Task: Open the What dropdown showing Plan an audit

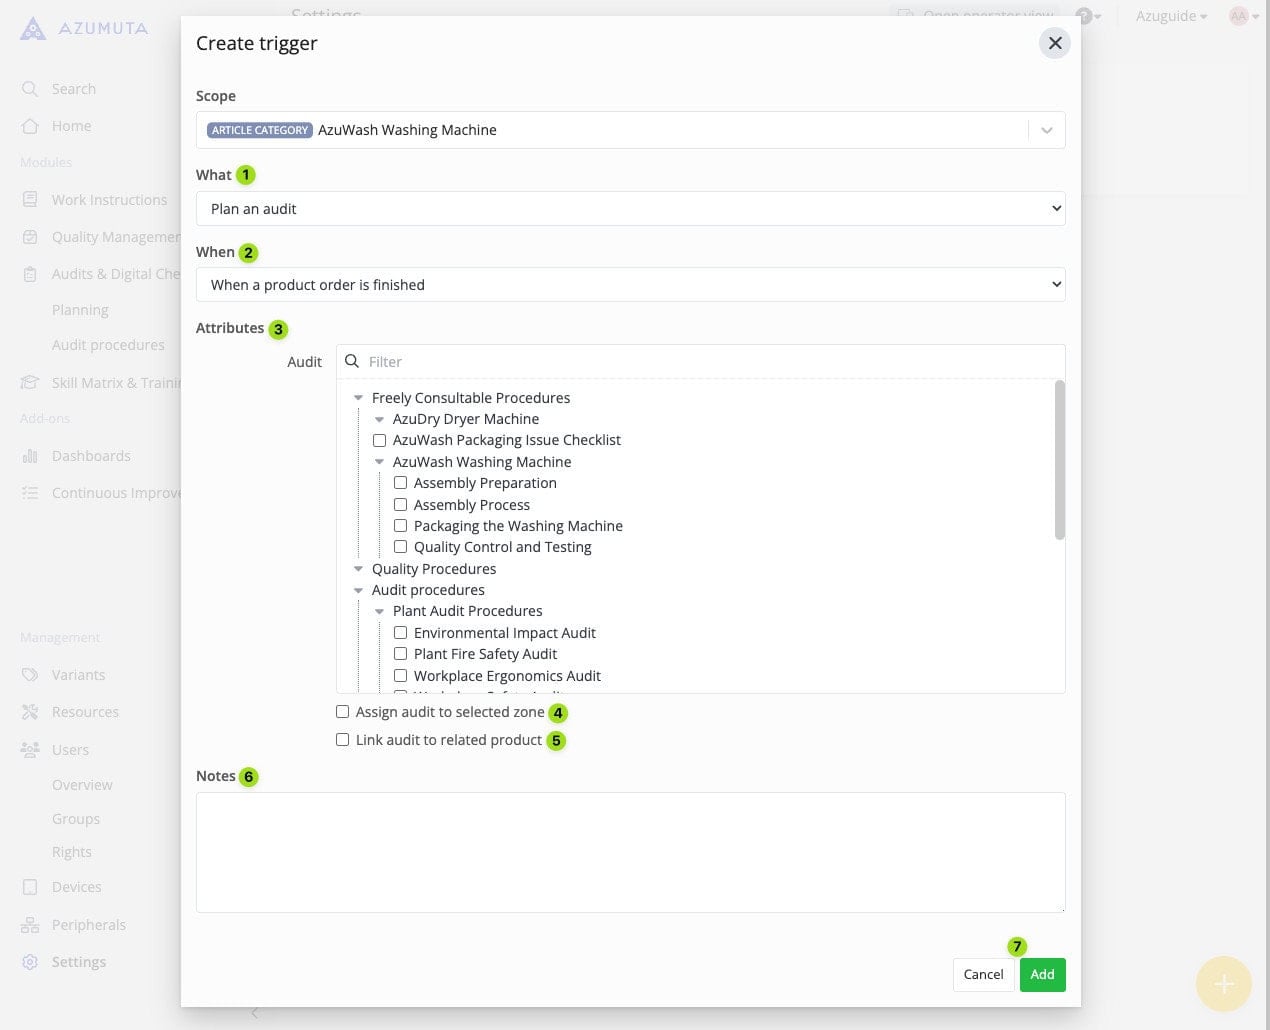Action: tap(630, 209)
